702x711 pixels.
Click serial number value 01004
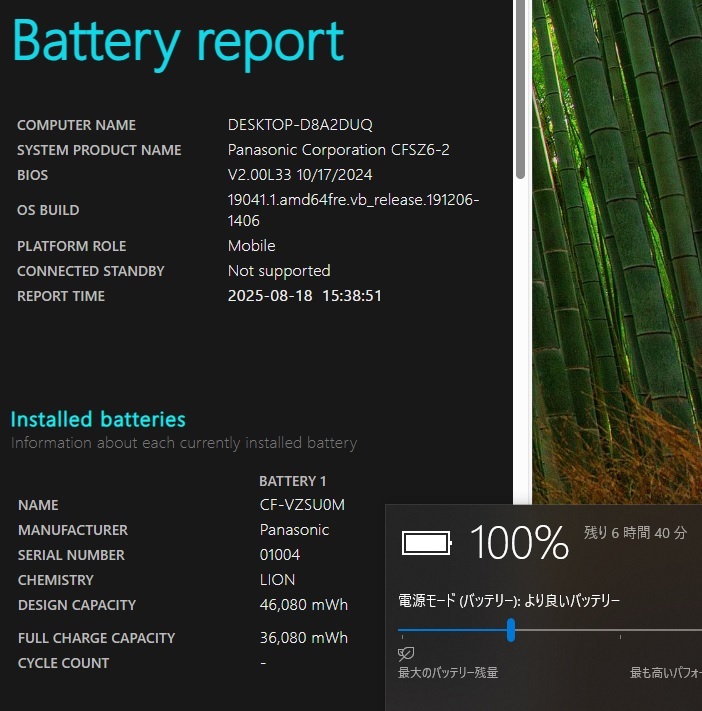(x=280, y=555)
